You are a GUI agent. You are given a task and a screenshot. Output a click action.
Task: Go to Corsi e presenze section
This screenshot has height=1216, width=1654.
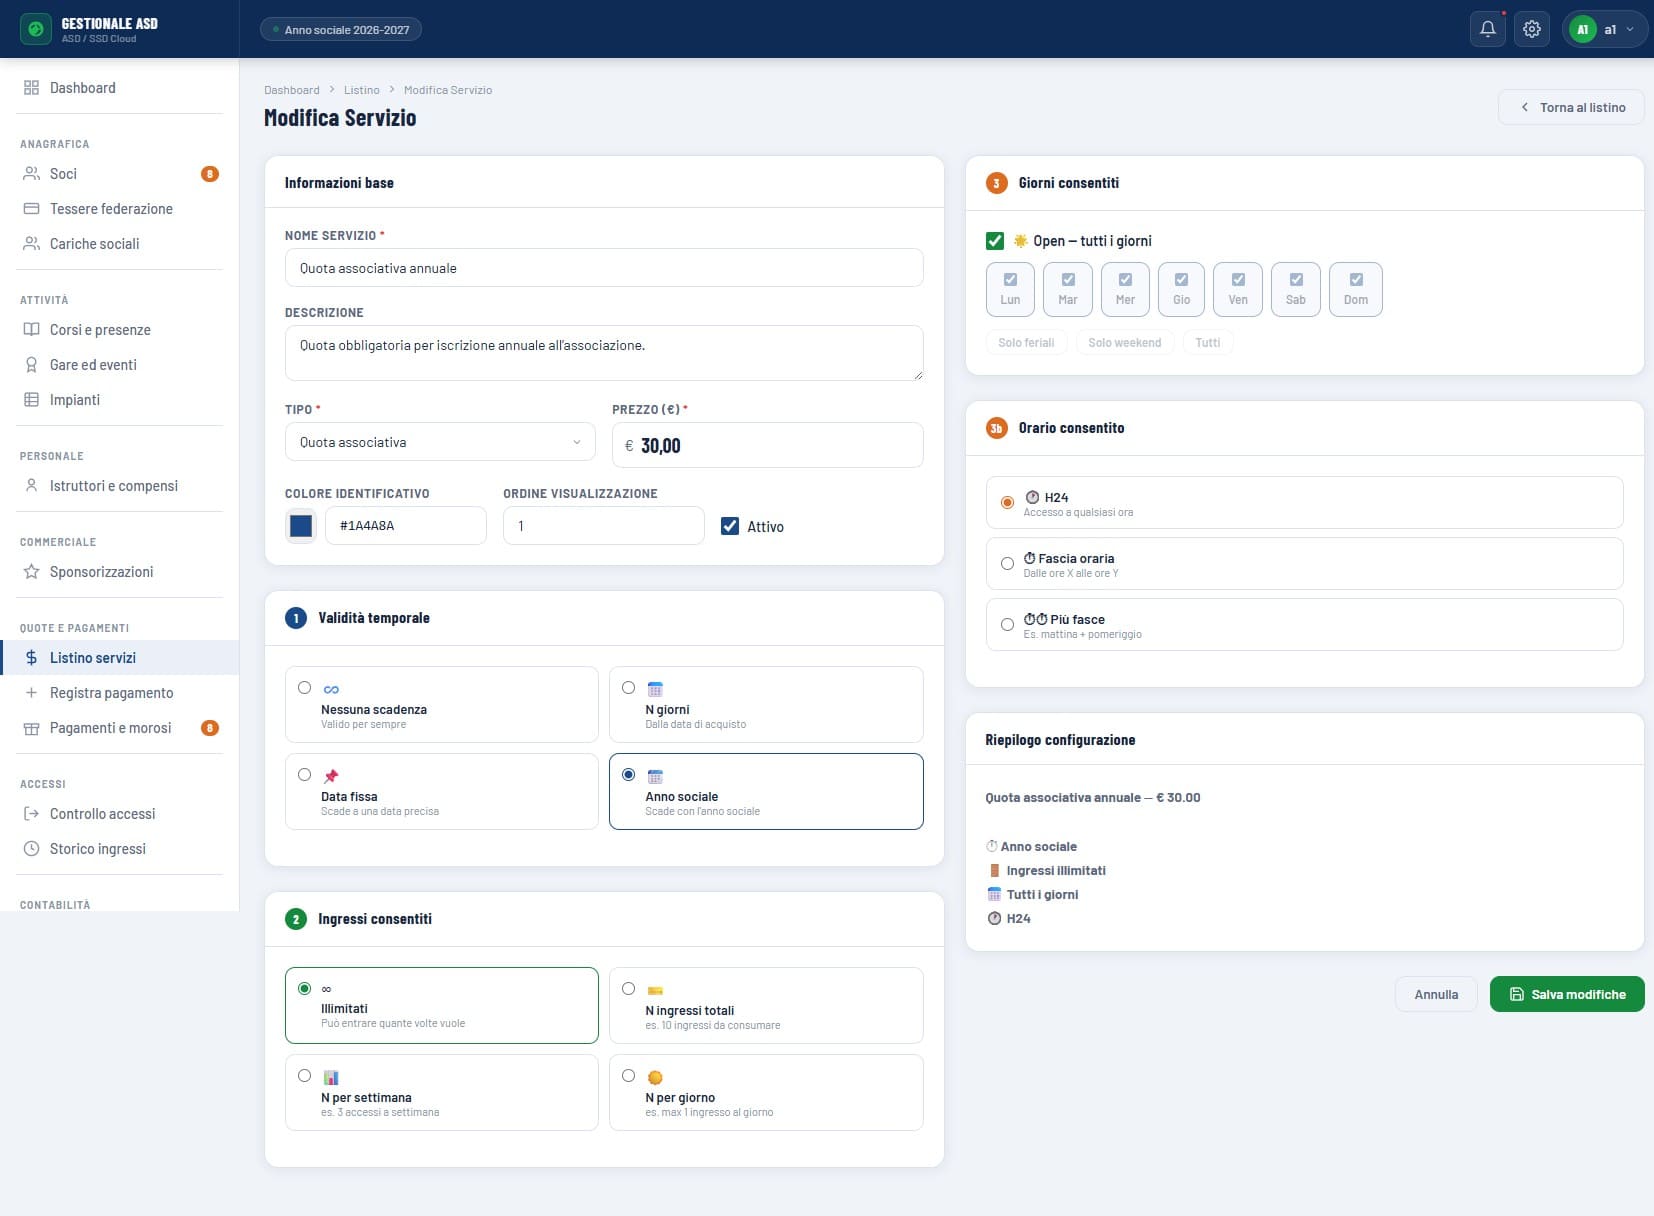[120, 330]
